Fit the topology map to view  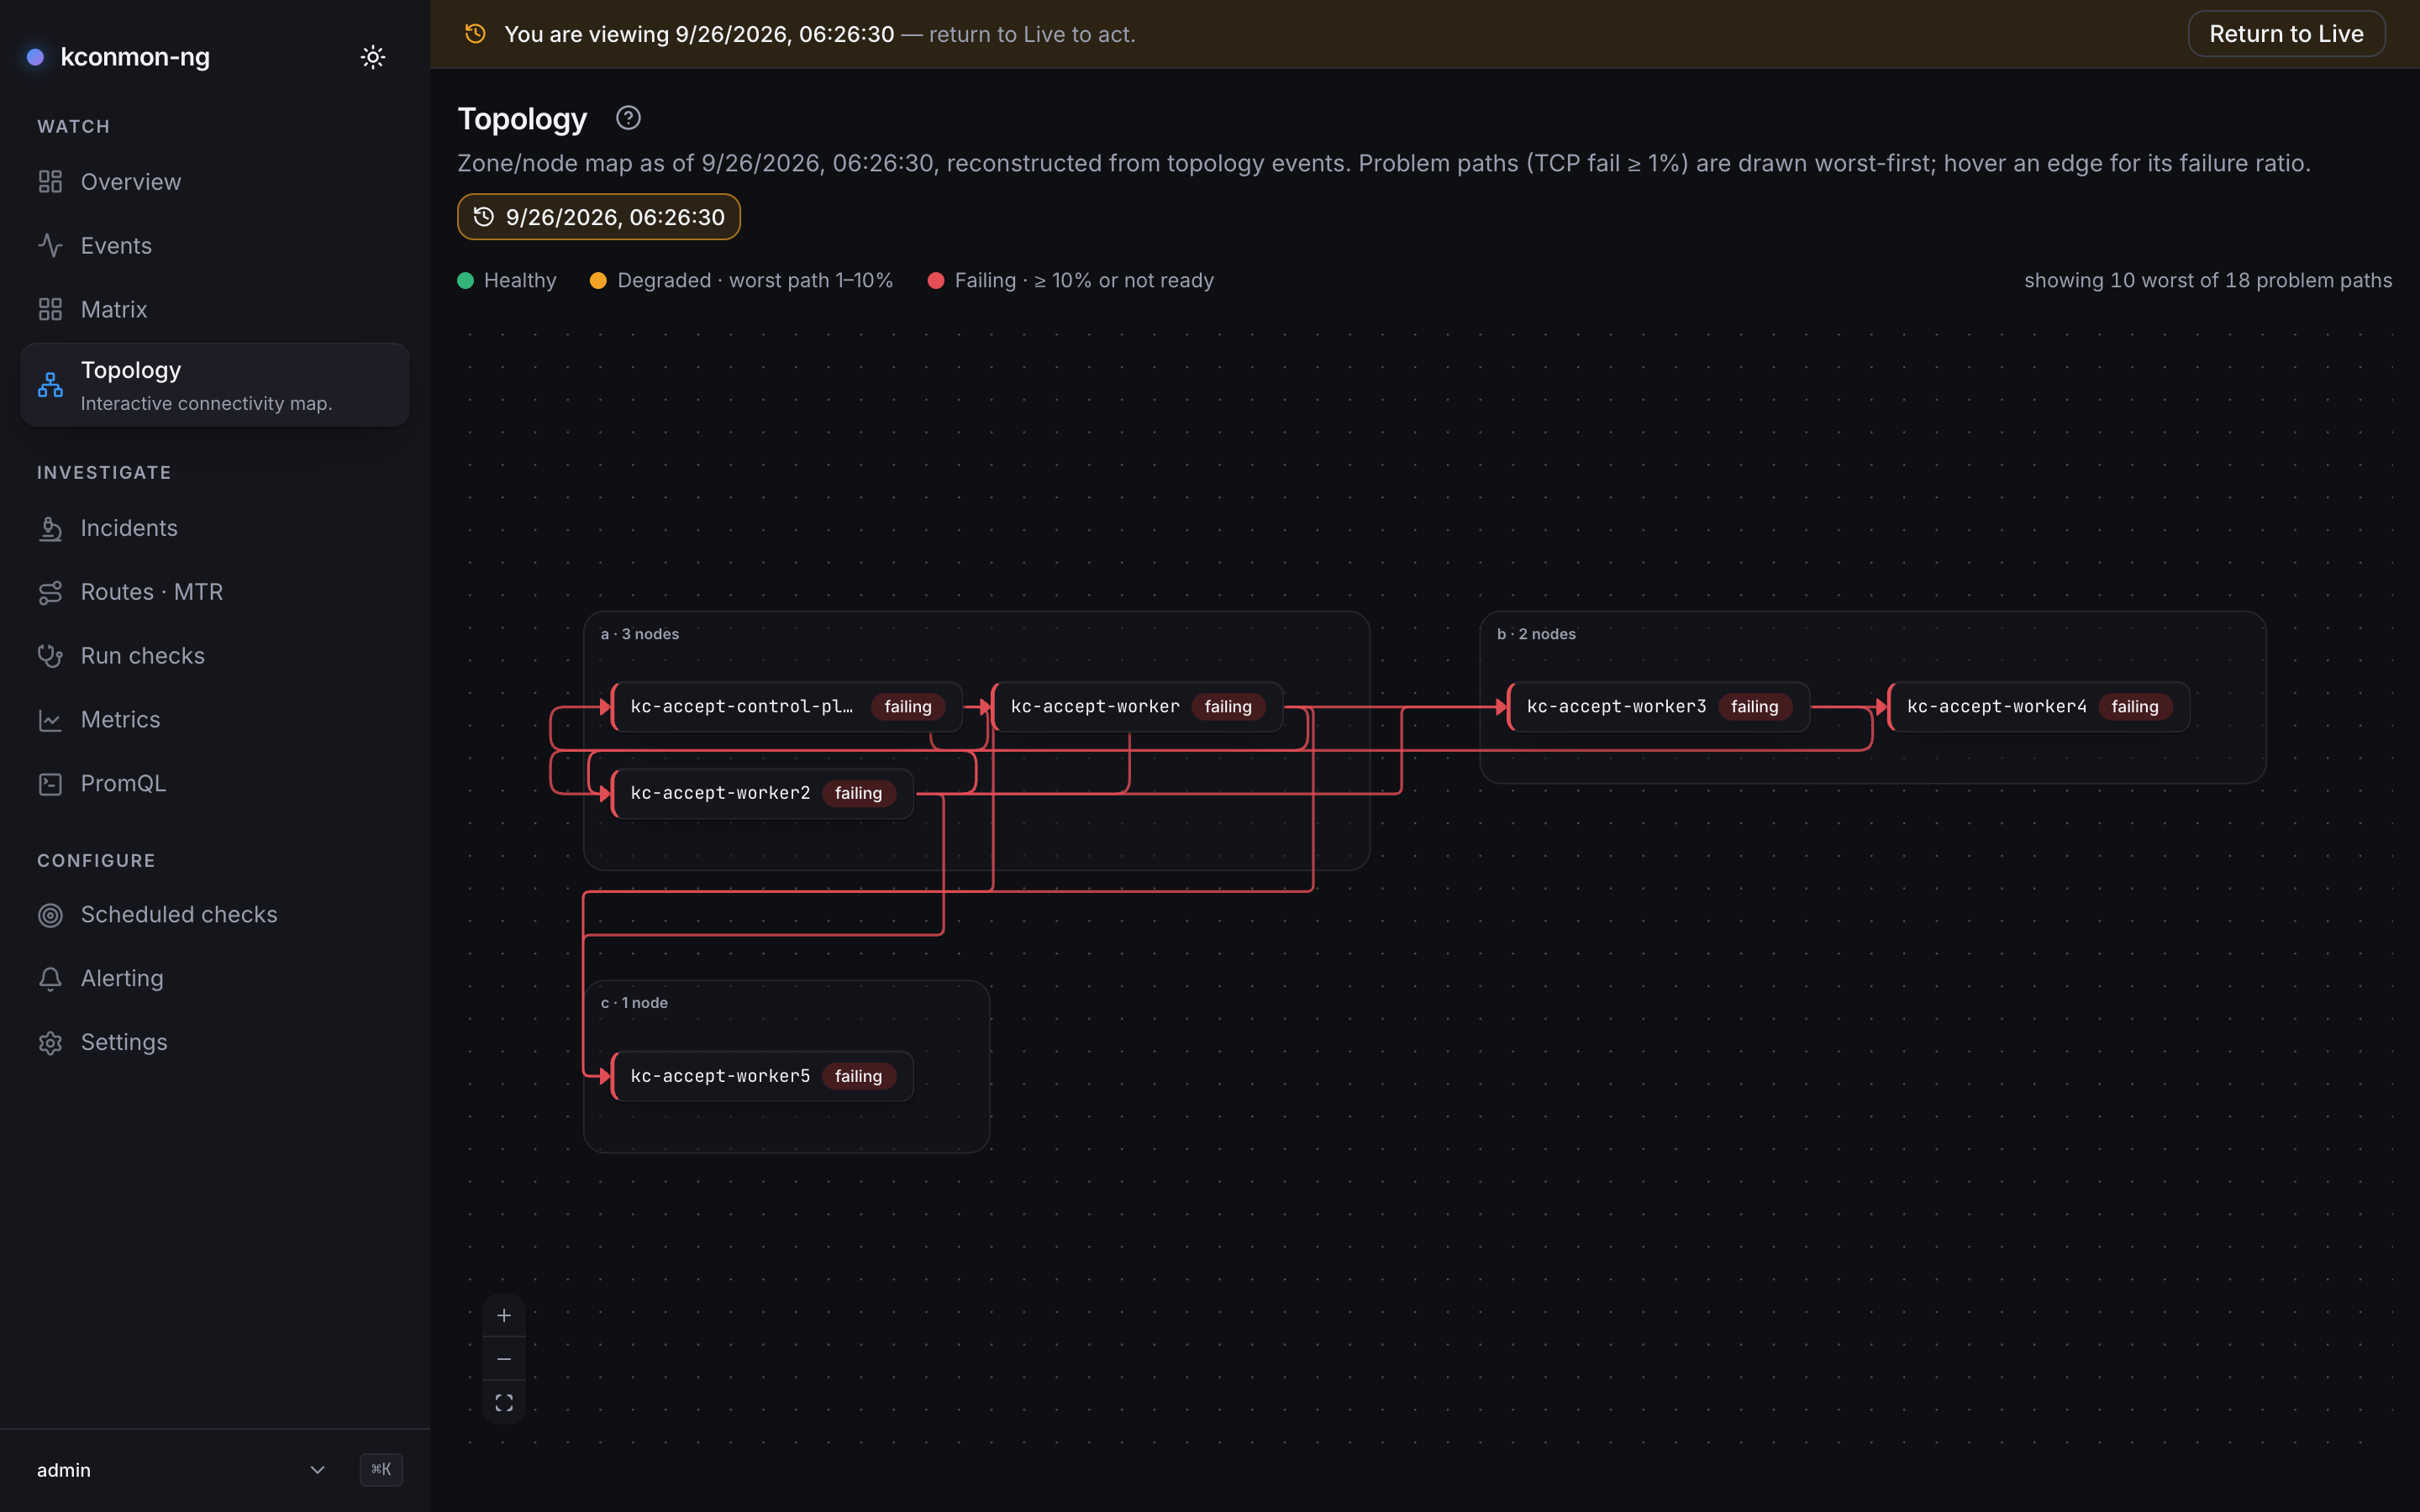pyautogui.click(x=504, y=1402)
